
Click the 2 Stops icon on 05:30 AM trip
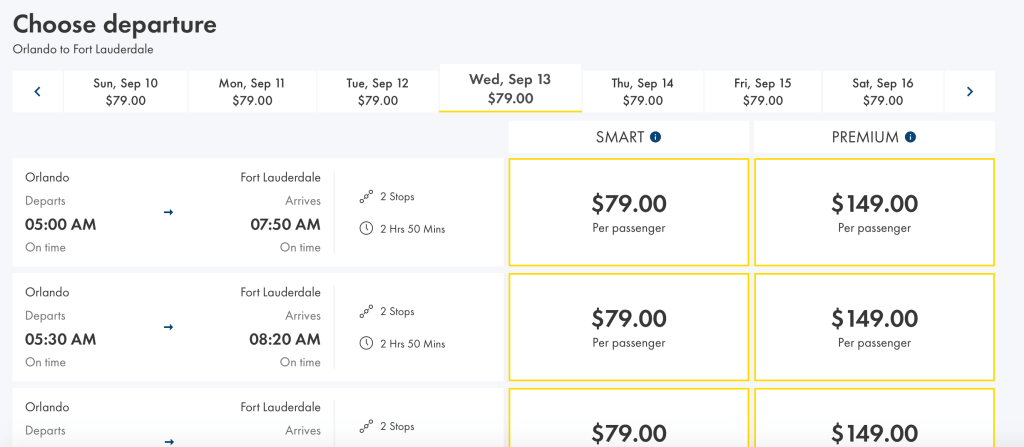tap(366, 312)
